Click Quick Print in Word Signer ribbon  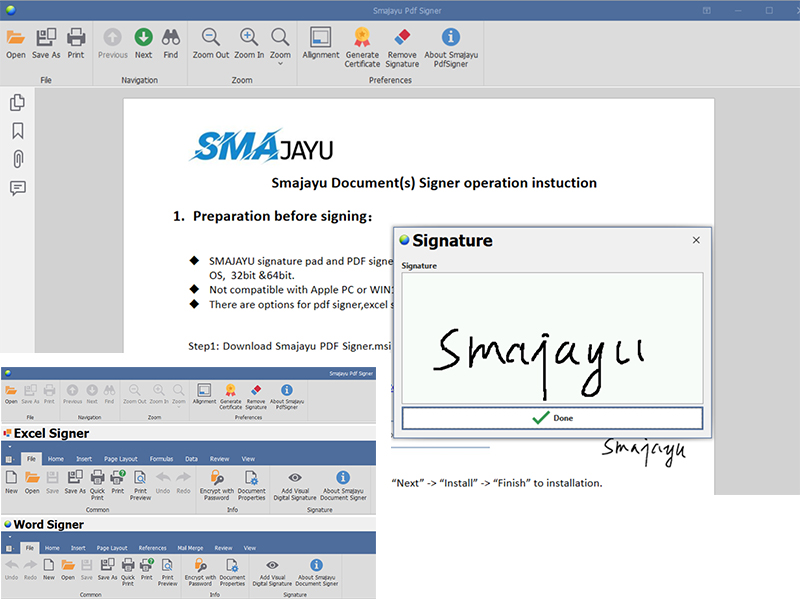tap(128, 572)
